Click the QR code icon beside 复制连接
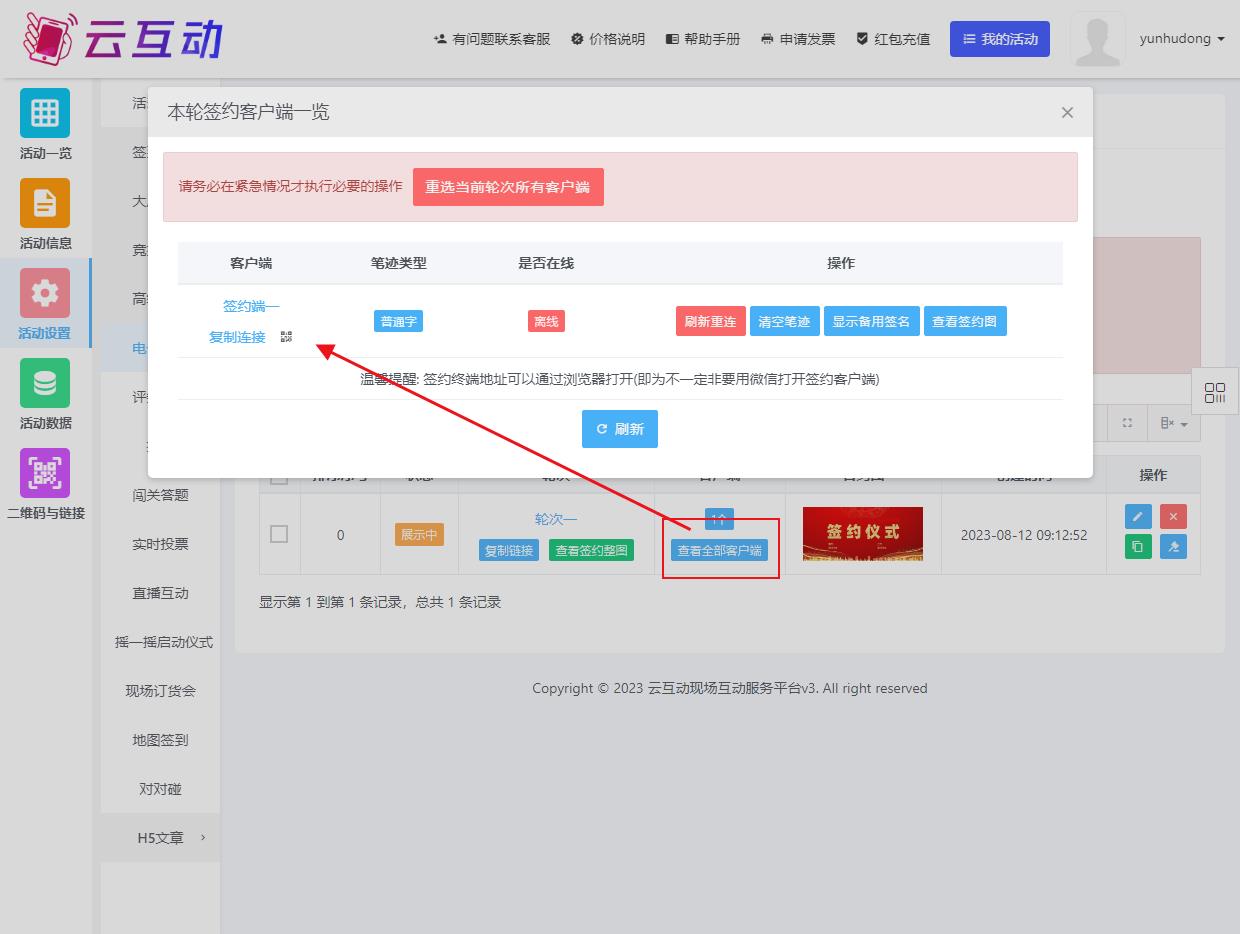Viewport: 1240px width, 934px height. (x=286, y=337)
